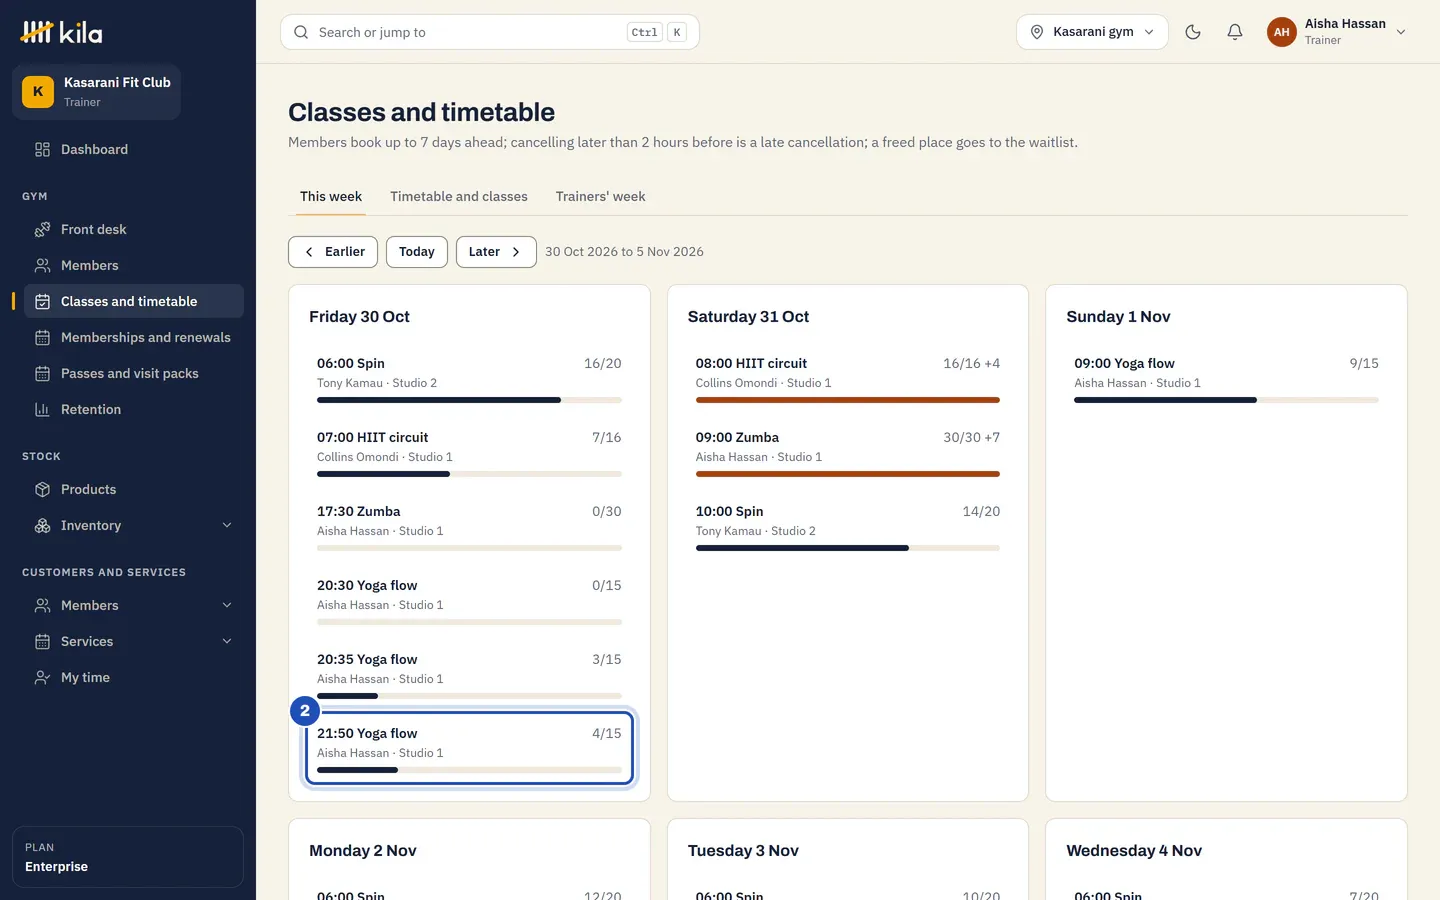The height and width of the screenshot is (900, 1440).
Task: Select the 21:50 Yoga flow class
Action: (x=469, y=749)
